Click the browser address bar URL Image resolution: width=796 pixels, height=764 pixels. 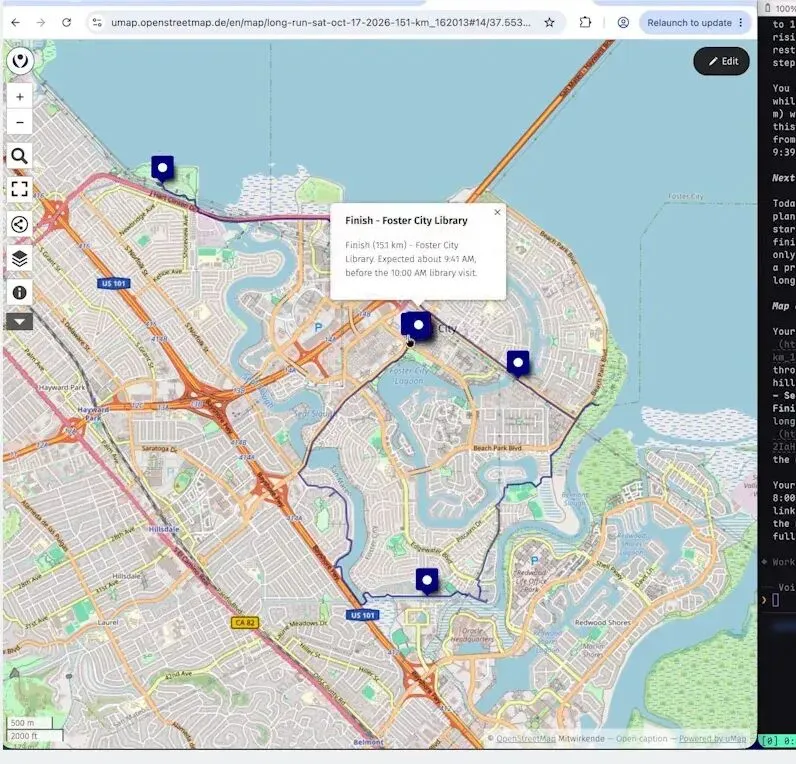[x=320, y=22]
